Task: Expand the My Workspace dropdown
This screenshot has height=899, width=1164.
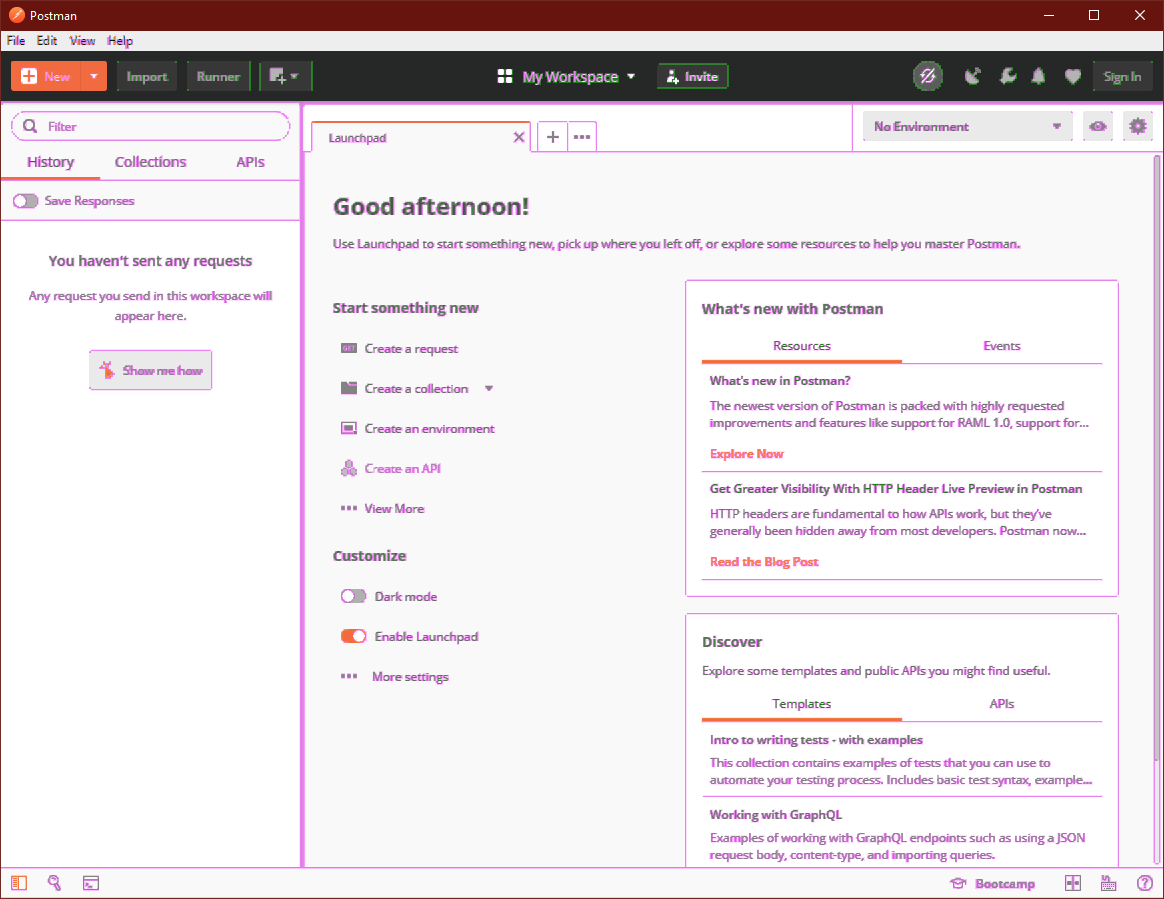Action: coord(566,76)
